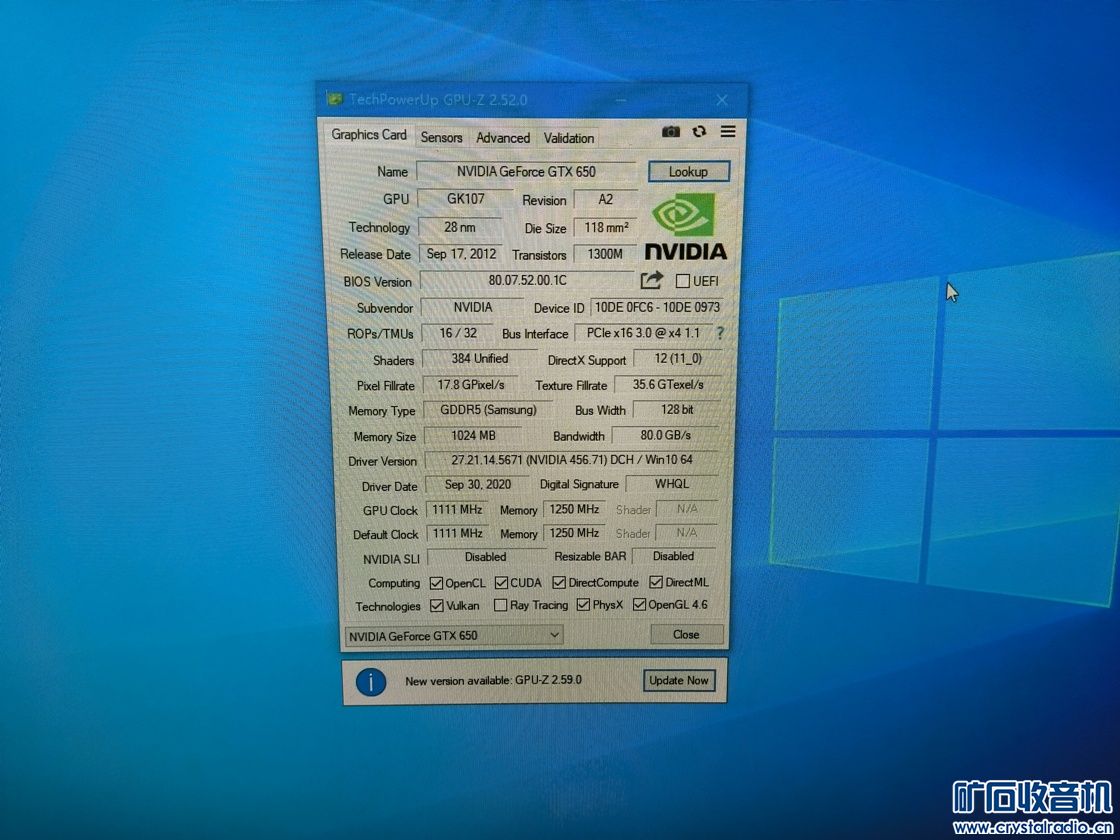
Task: Toggle the OpenGL 4.6 checkbox
Action: point(639,606)
